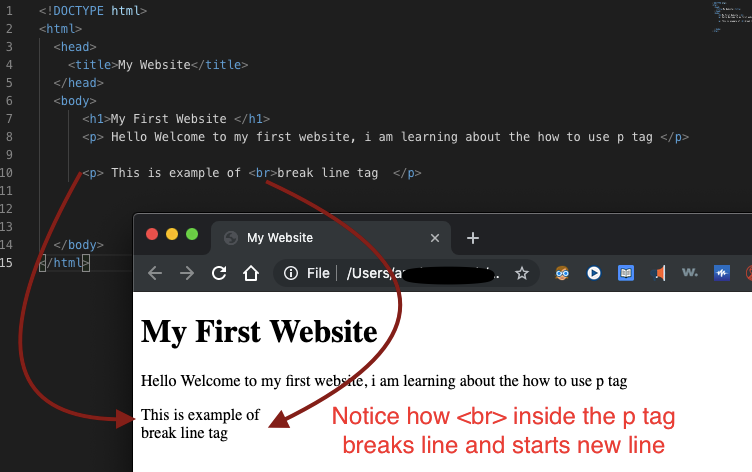Place cursor on the DOCTYPE html line
Image resolution: width=752 pixels, height=472 pixels.
tap(93, 11)
